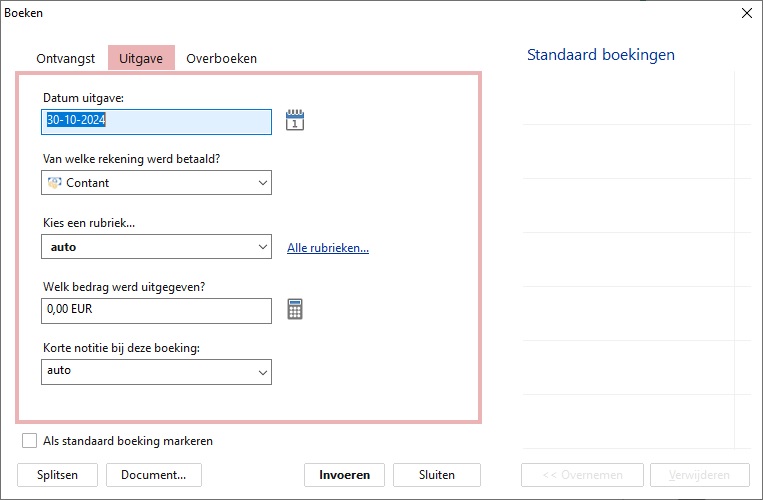Click the Splitsen button
Image resolution: width=763 pixels, height=500 pixels.
coord(58,475)
